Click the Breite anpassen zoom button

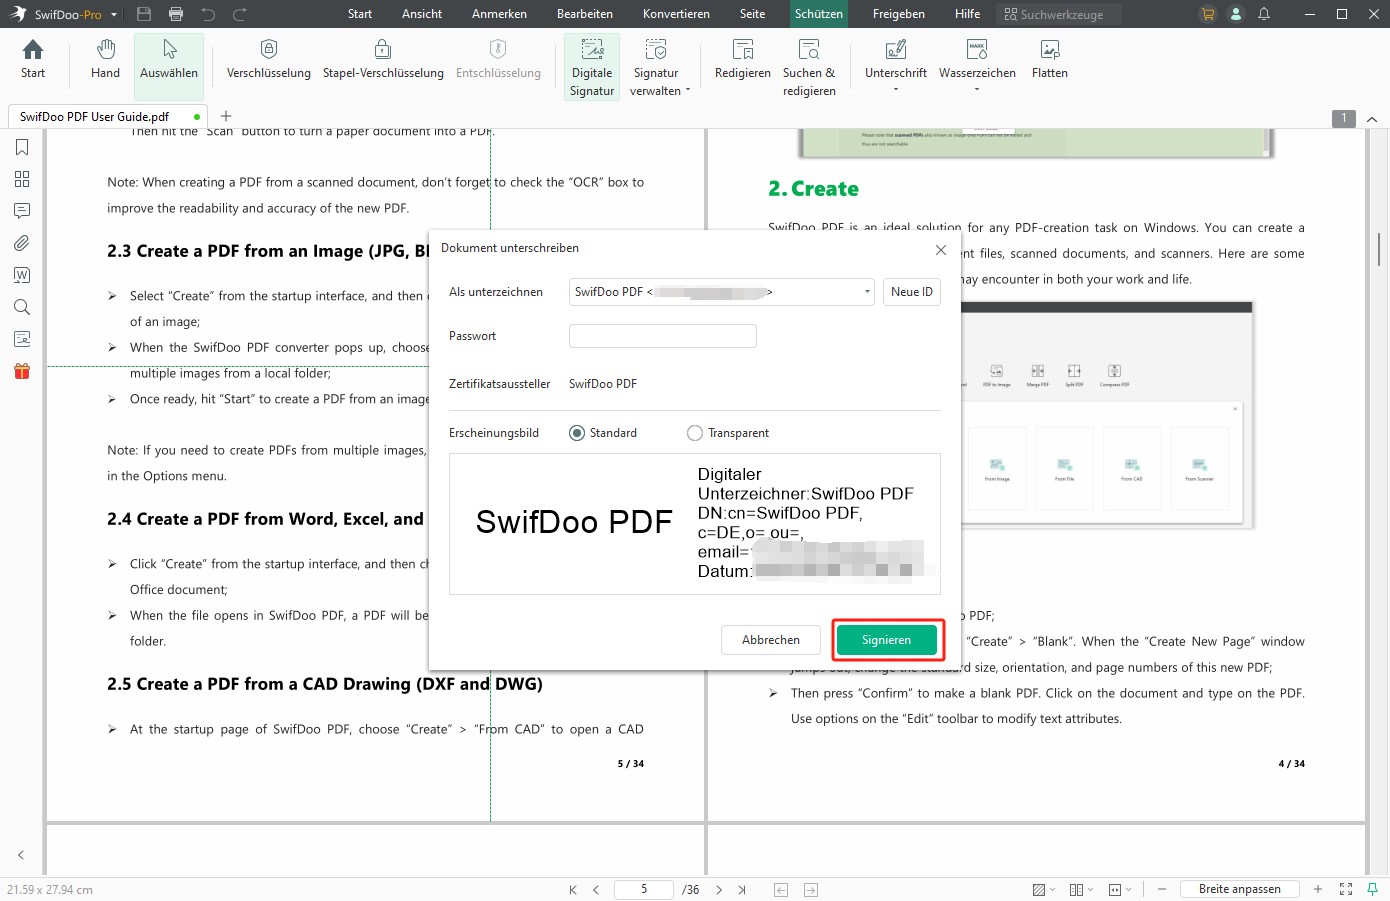(1239, 889)
